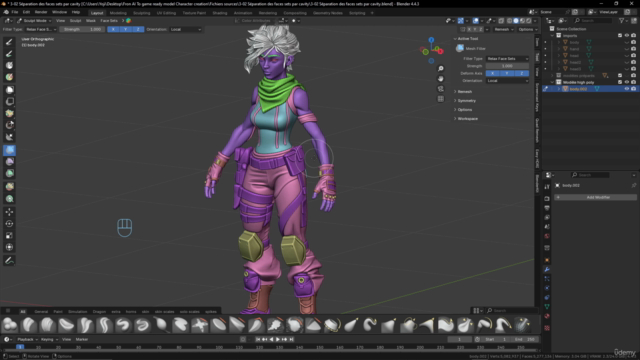
Task: Open the Edit menu
Action: [26, 12]
